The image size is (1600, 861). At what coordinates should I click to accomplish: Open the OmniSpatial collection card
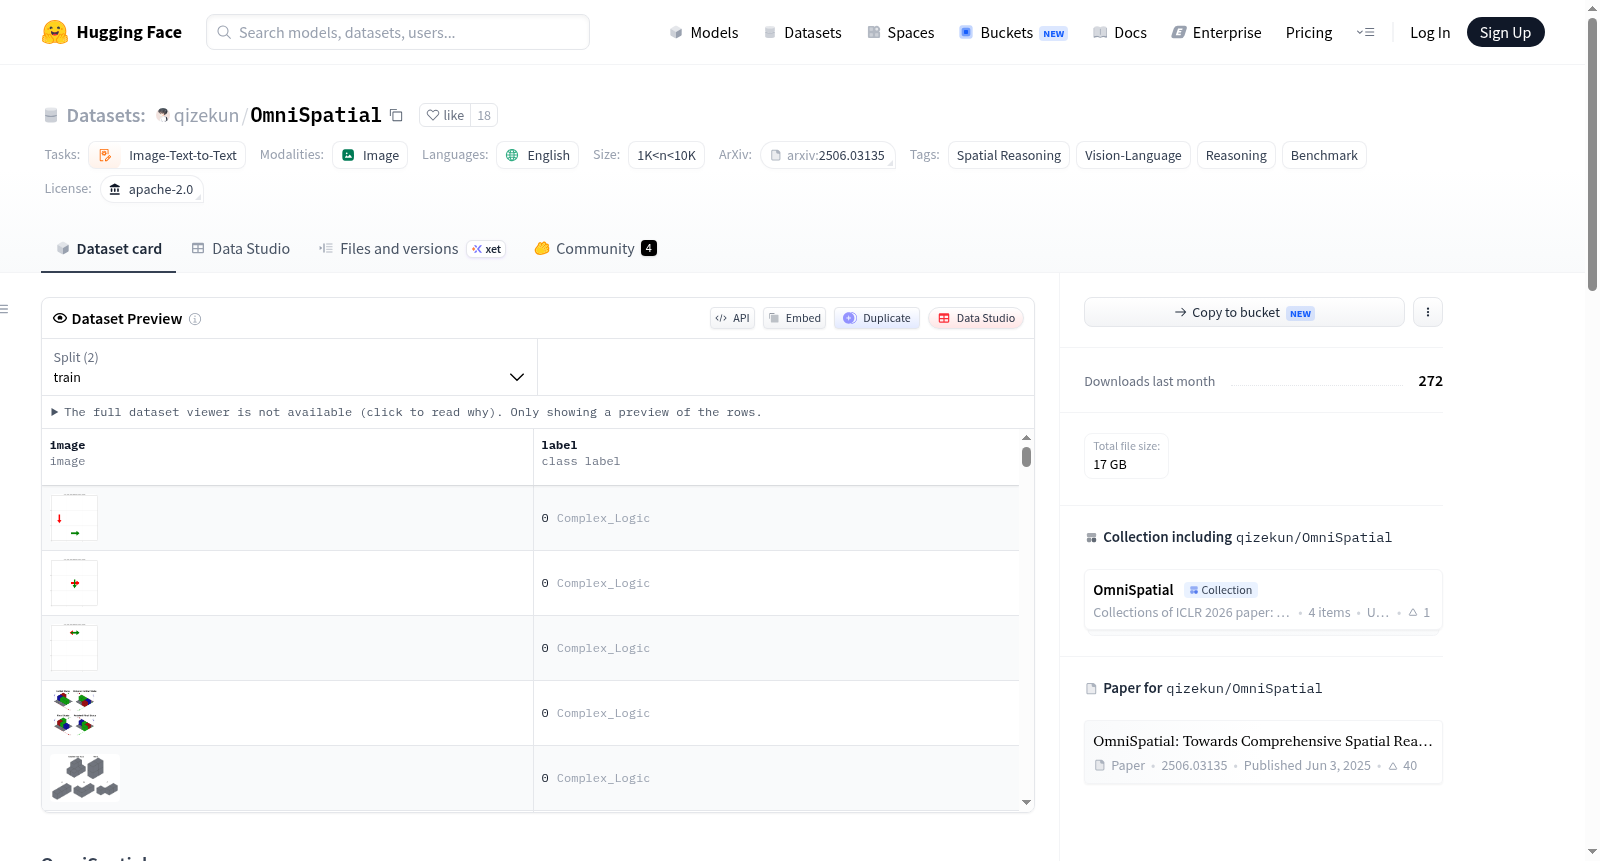[1263, 600]
